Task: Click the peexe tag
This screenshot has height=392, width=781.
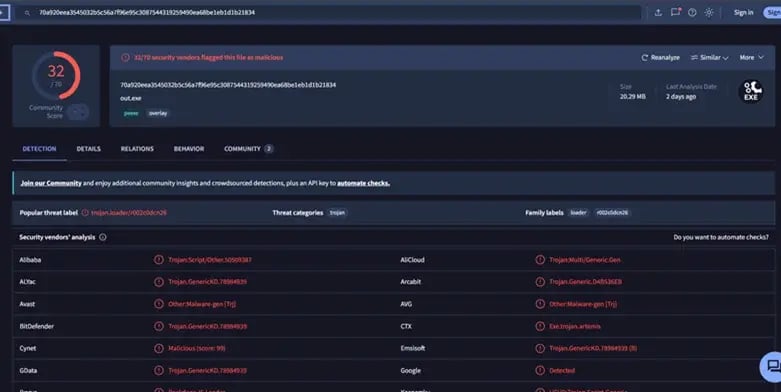Action: point(131,114)
